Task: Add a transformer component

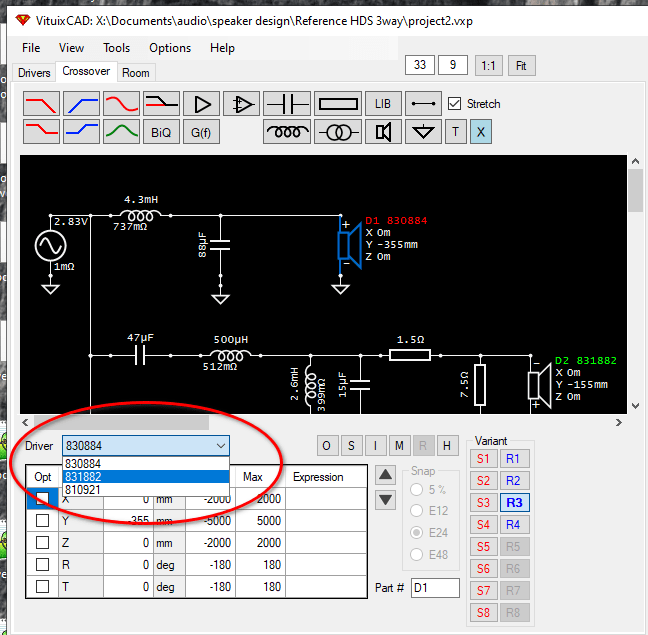Action: (338, 132)
